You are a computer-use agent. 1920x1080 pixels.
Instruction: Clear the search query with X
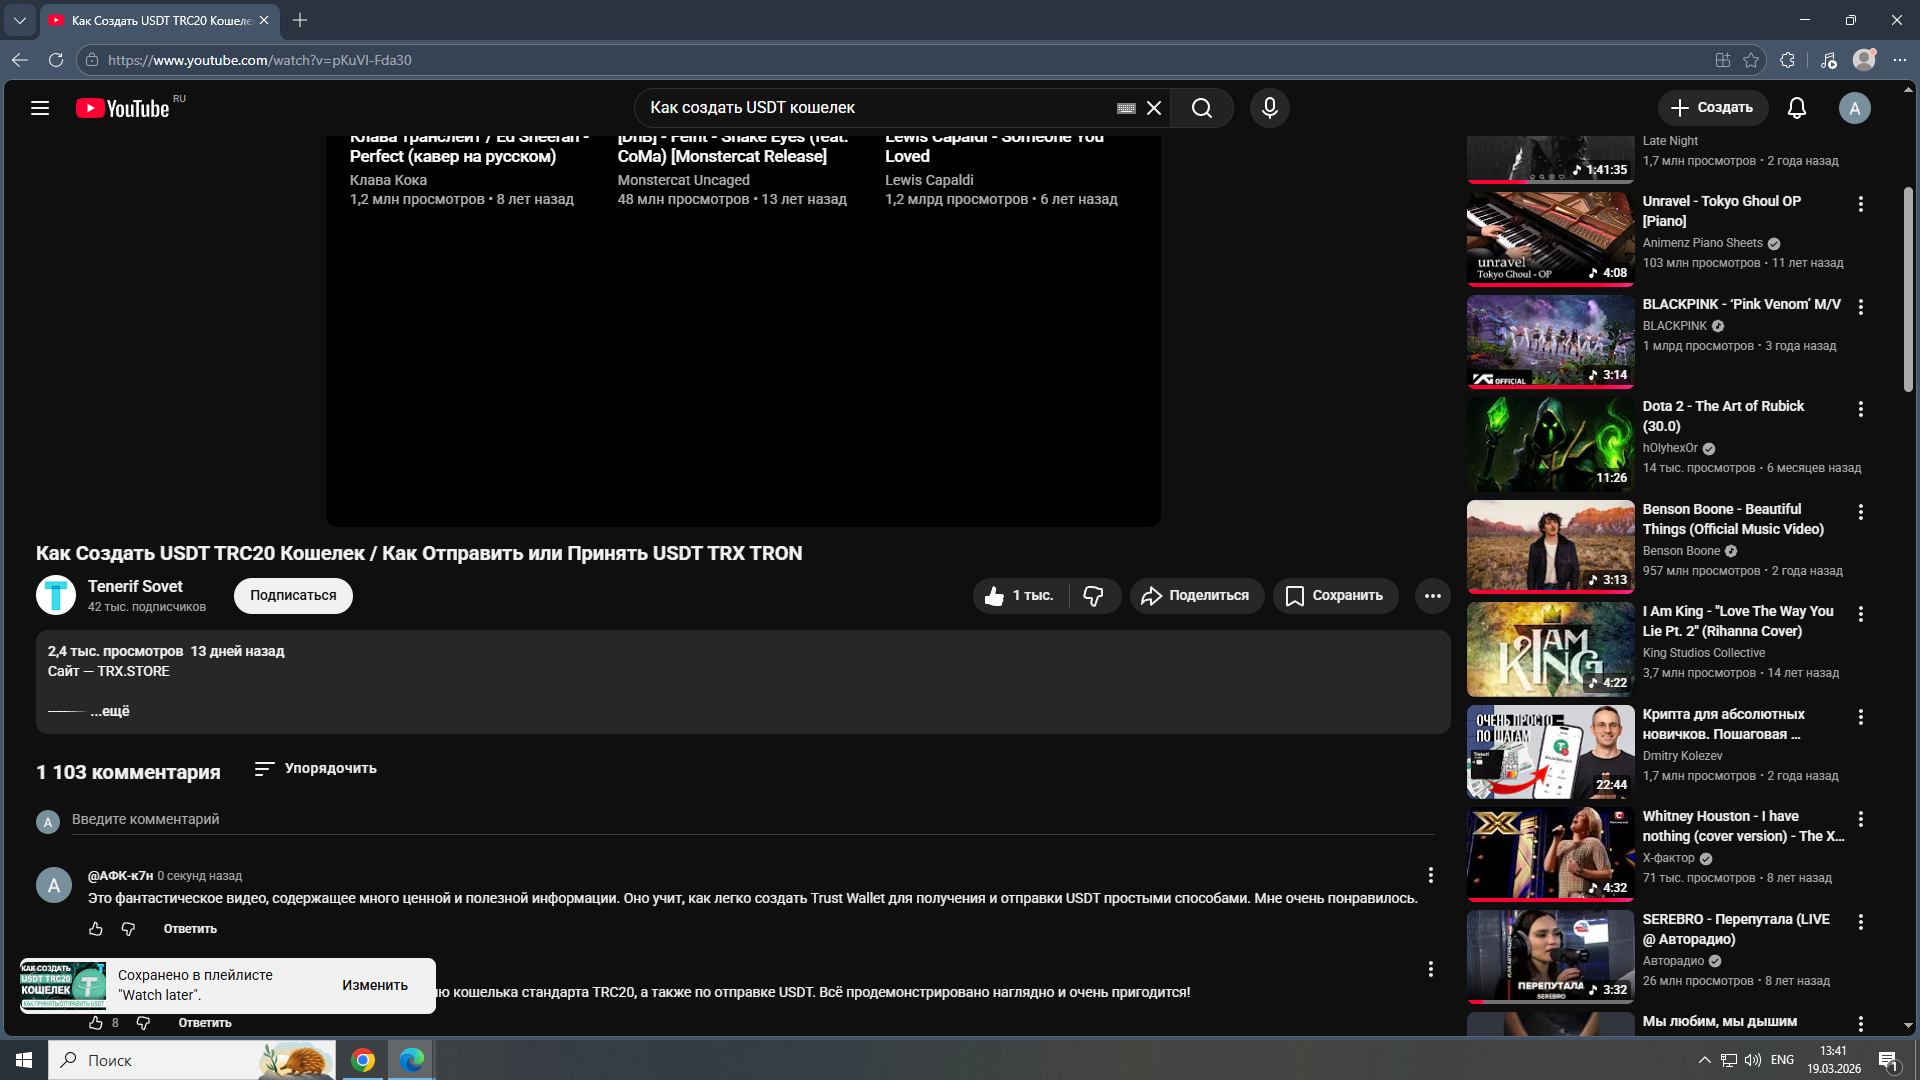coord(1154,108)
